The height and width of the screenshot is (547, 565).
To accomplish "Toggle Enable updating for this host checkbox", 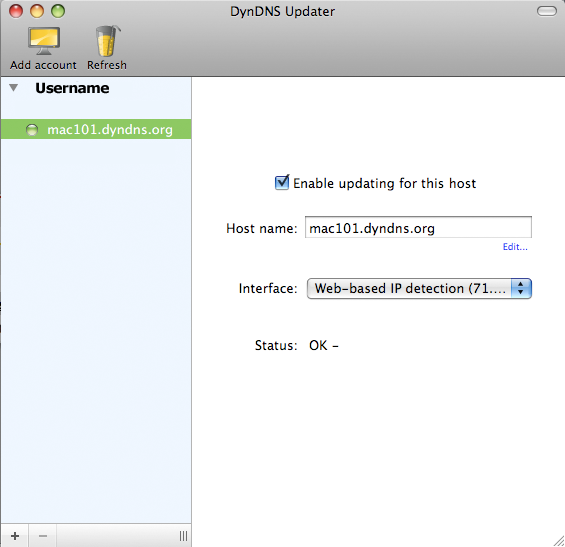I will pos(282,182).
